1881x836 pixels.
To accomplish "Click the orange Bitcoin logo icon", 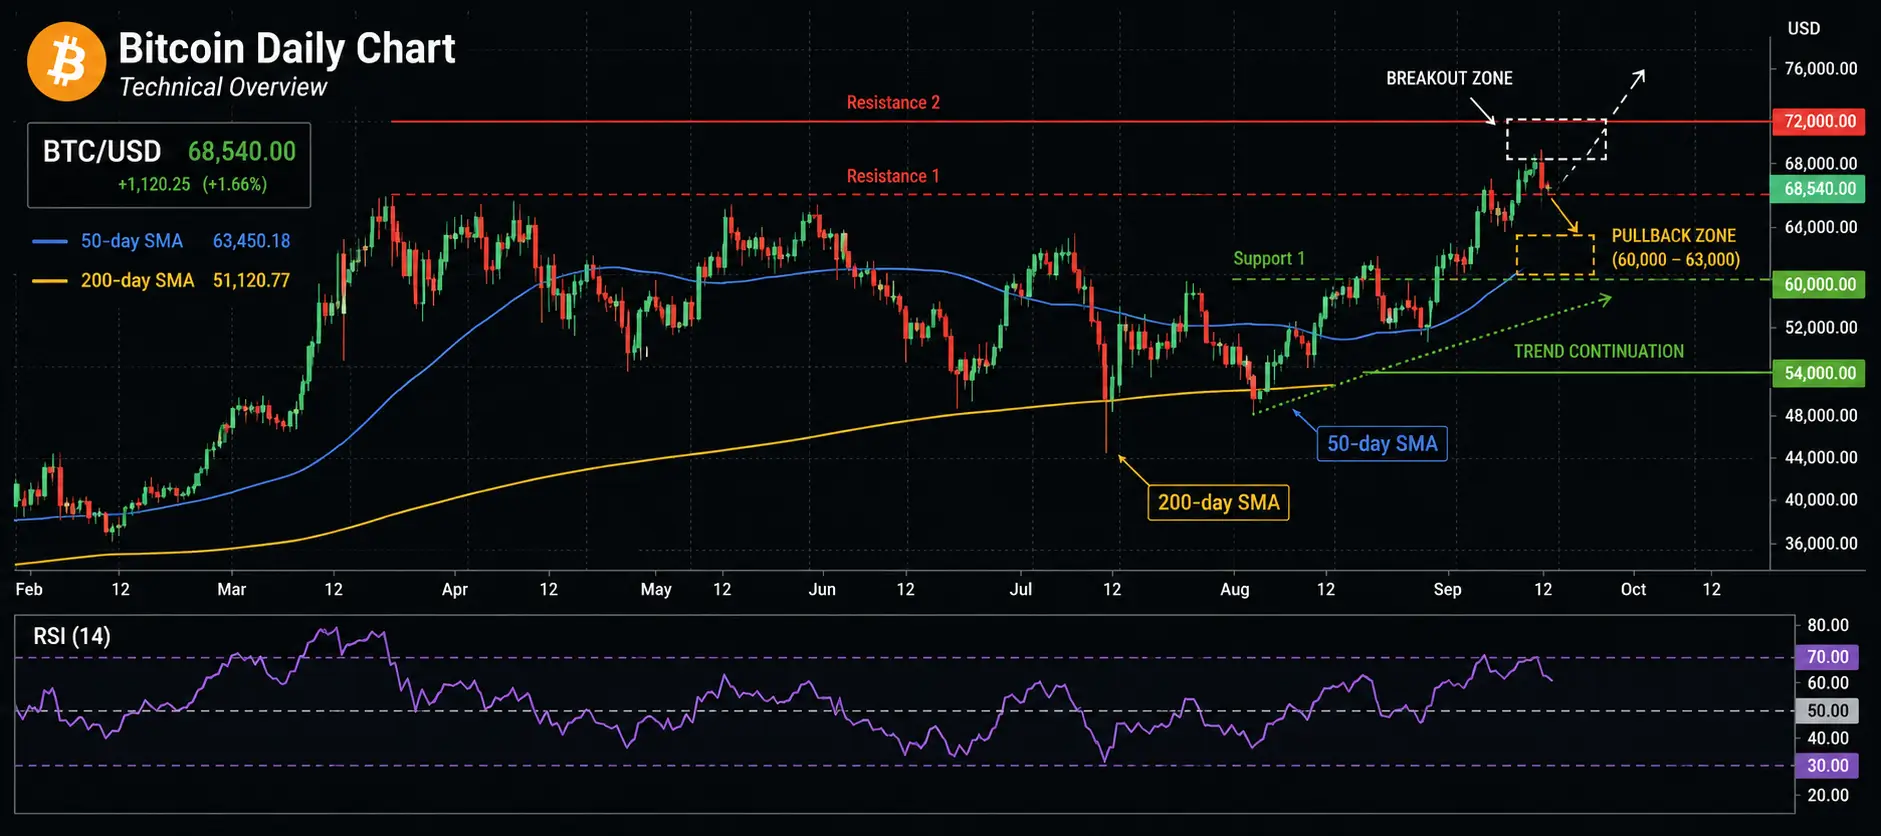I will pyautogui.click(x=66, y=62).
